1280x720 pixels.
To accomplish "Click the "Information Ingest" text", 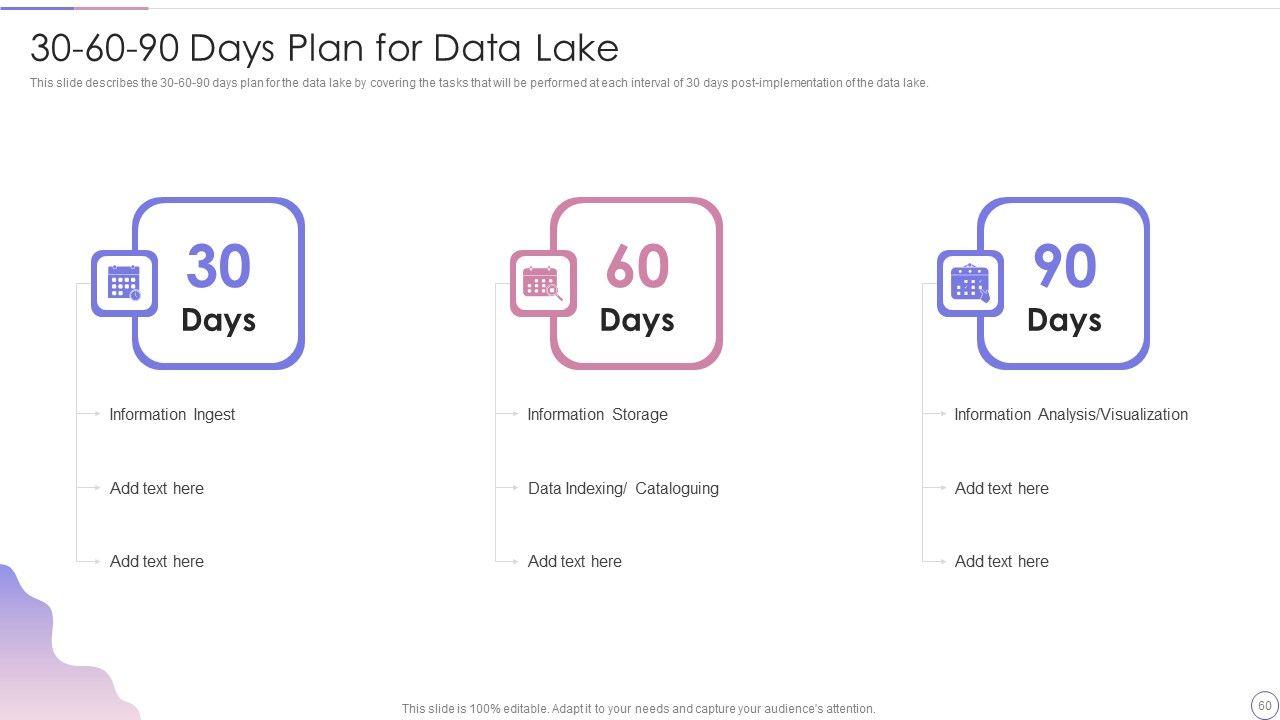I will 172,414.
